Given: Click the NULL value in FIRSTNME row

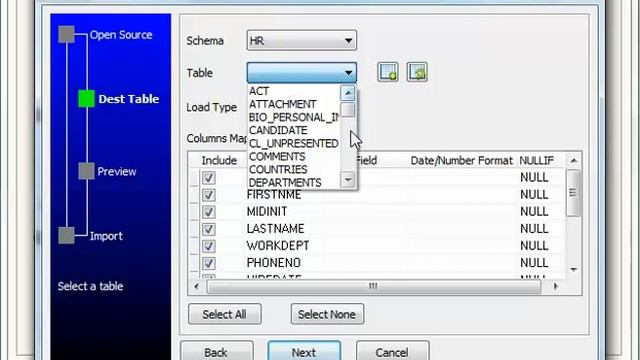Looking at the screenshot, I should point(534,195).
